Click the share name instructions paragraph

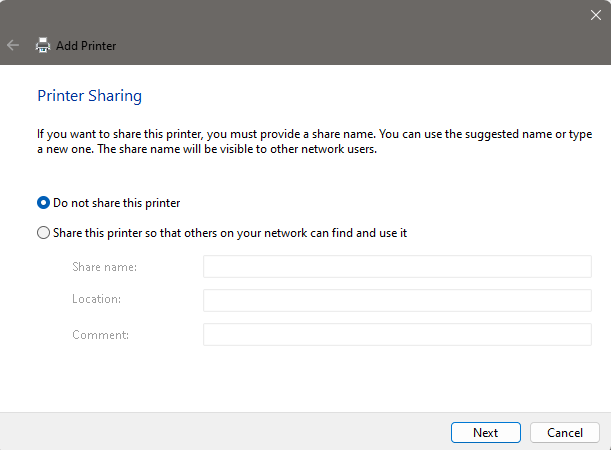(314, 141)
